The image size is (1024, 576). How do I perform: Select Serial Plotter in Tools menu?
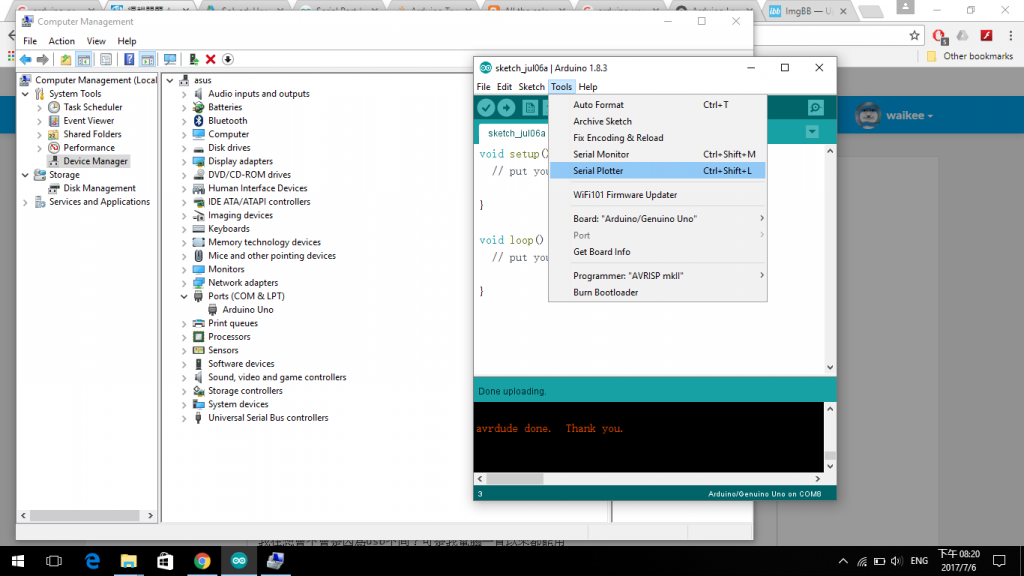658,170
